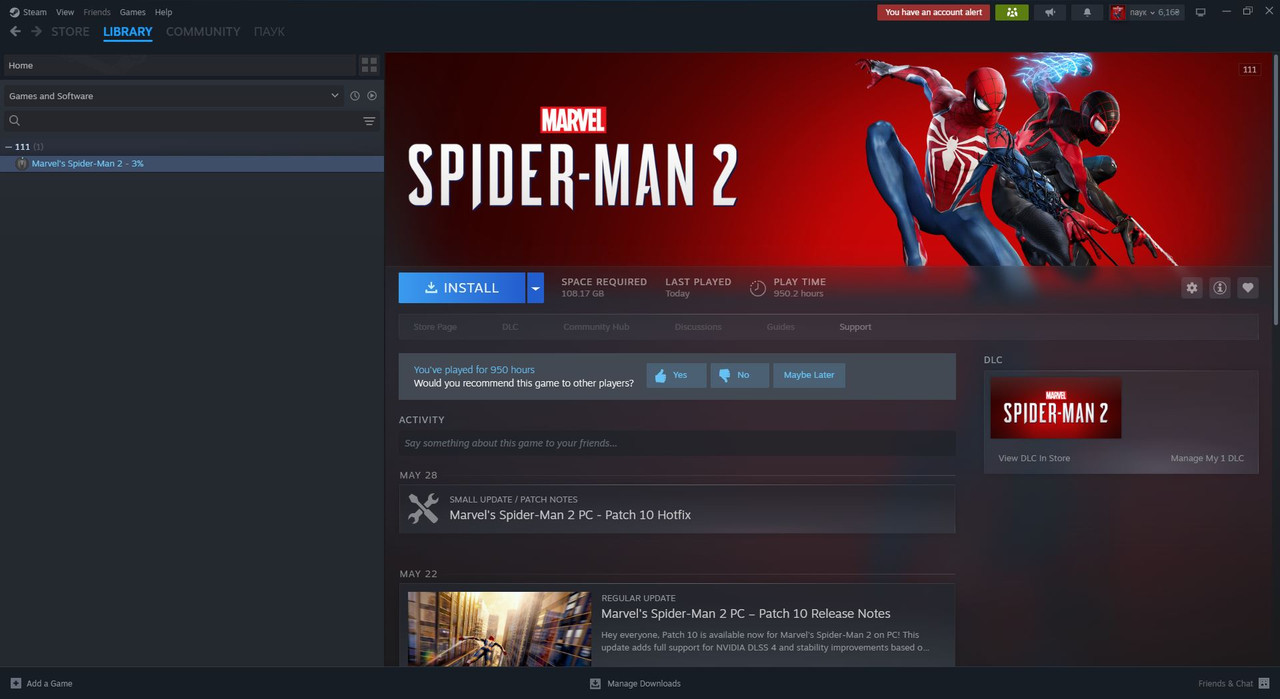Click the activity text input field
The image size is (1280, 699).
[x=677, y=443]
